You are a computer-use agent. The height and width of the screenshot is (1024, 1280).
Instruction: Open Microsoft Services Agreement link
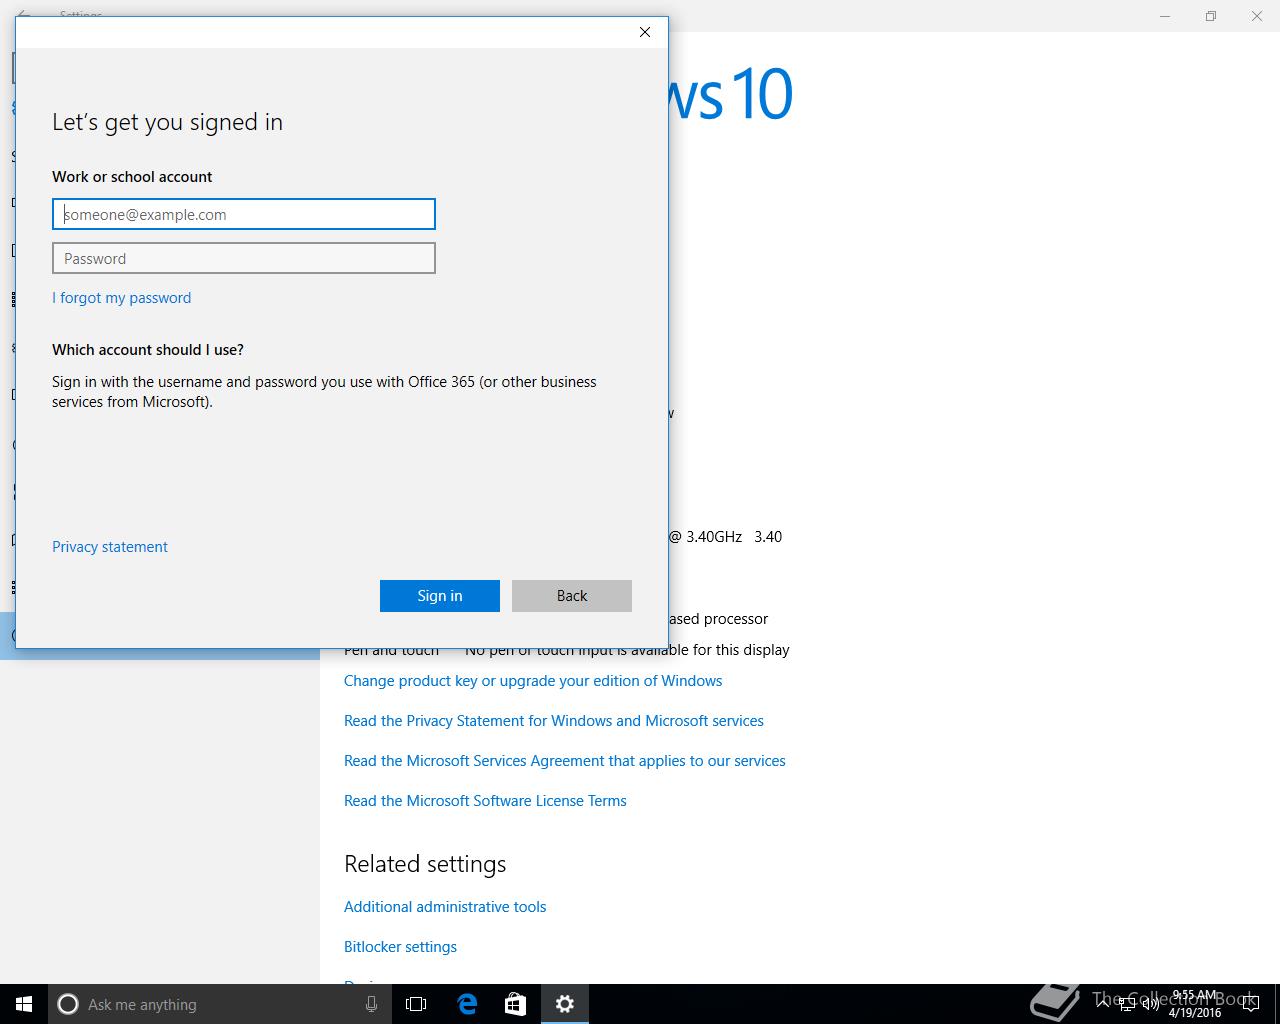pyautogui.click(x=565, y=761)
